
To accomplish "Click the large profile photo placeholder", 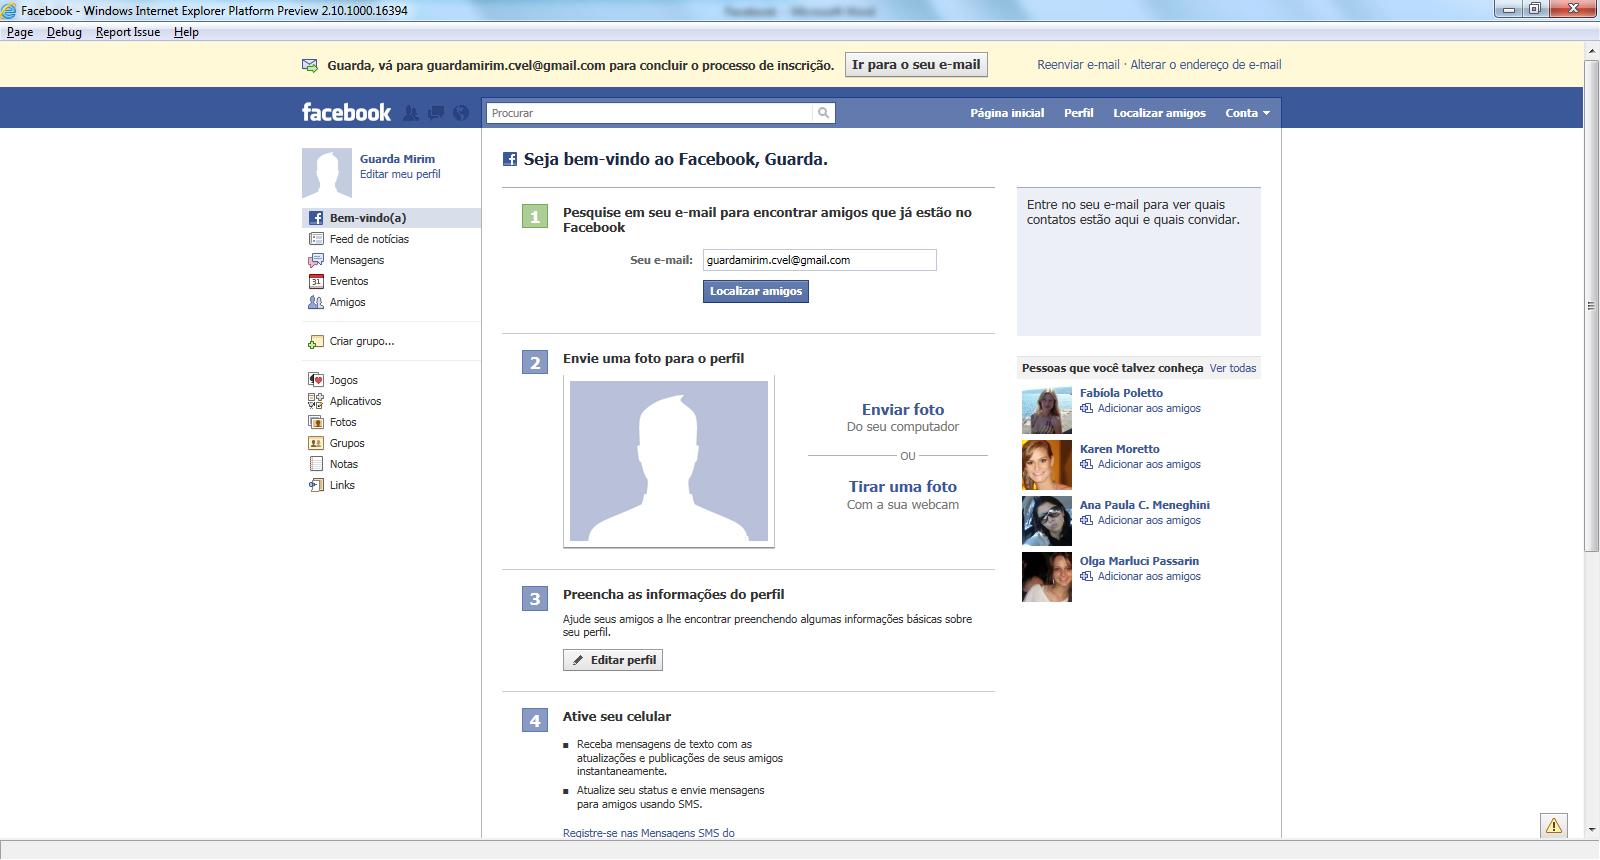I will [669, 461].
